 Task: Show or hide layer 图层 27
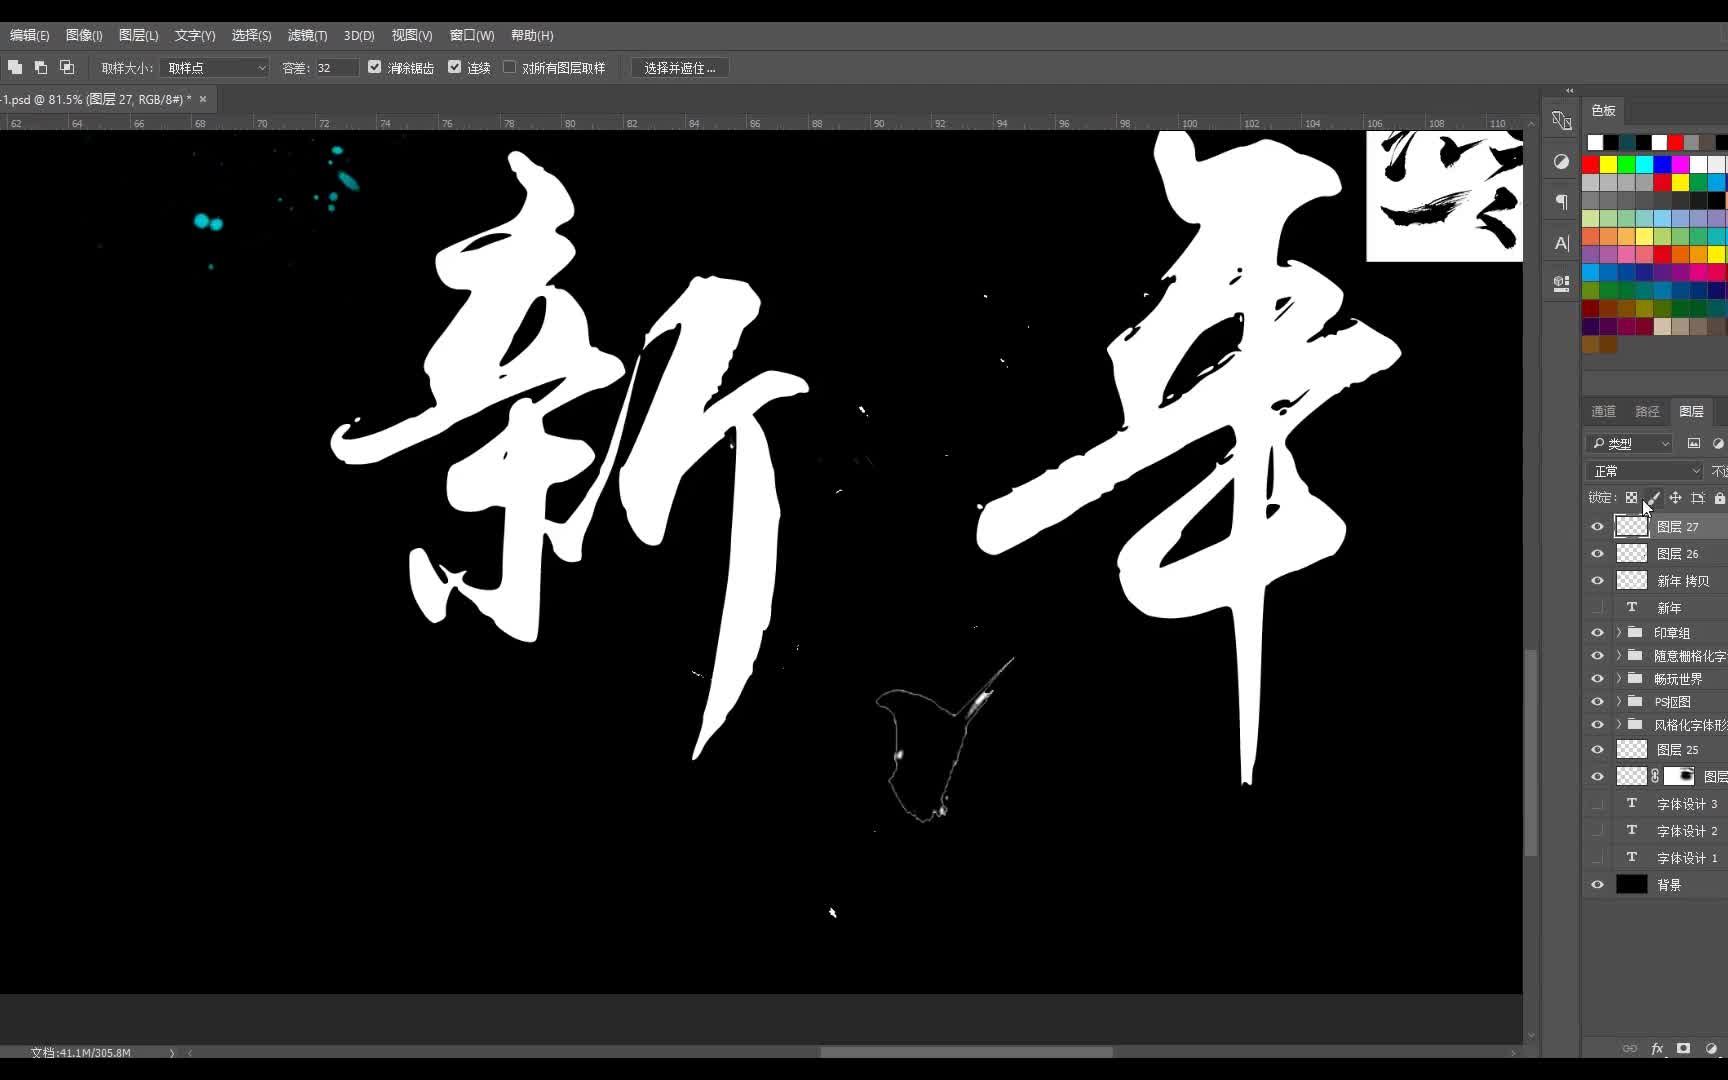[1597, 526]
